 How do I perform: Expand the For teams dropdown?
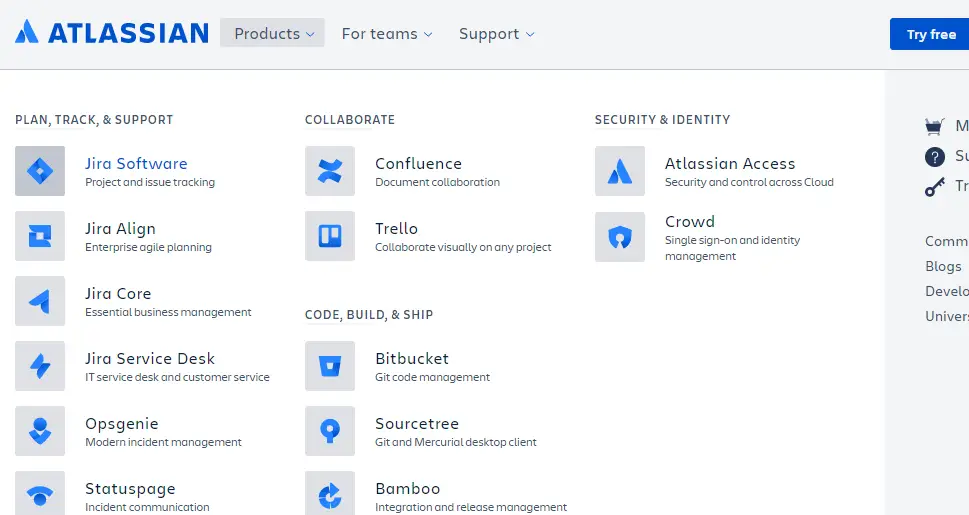pos(387,34)
